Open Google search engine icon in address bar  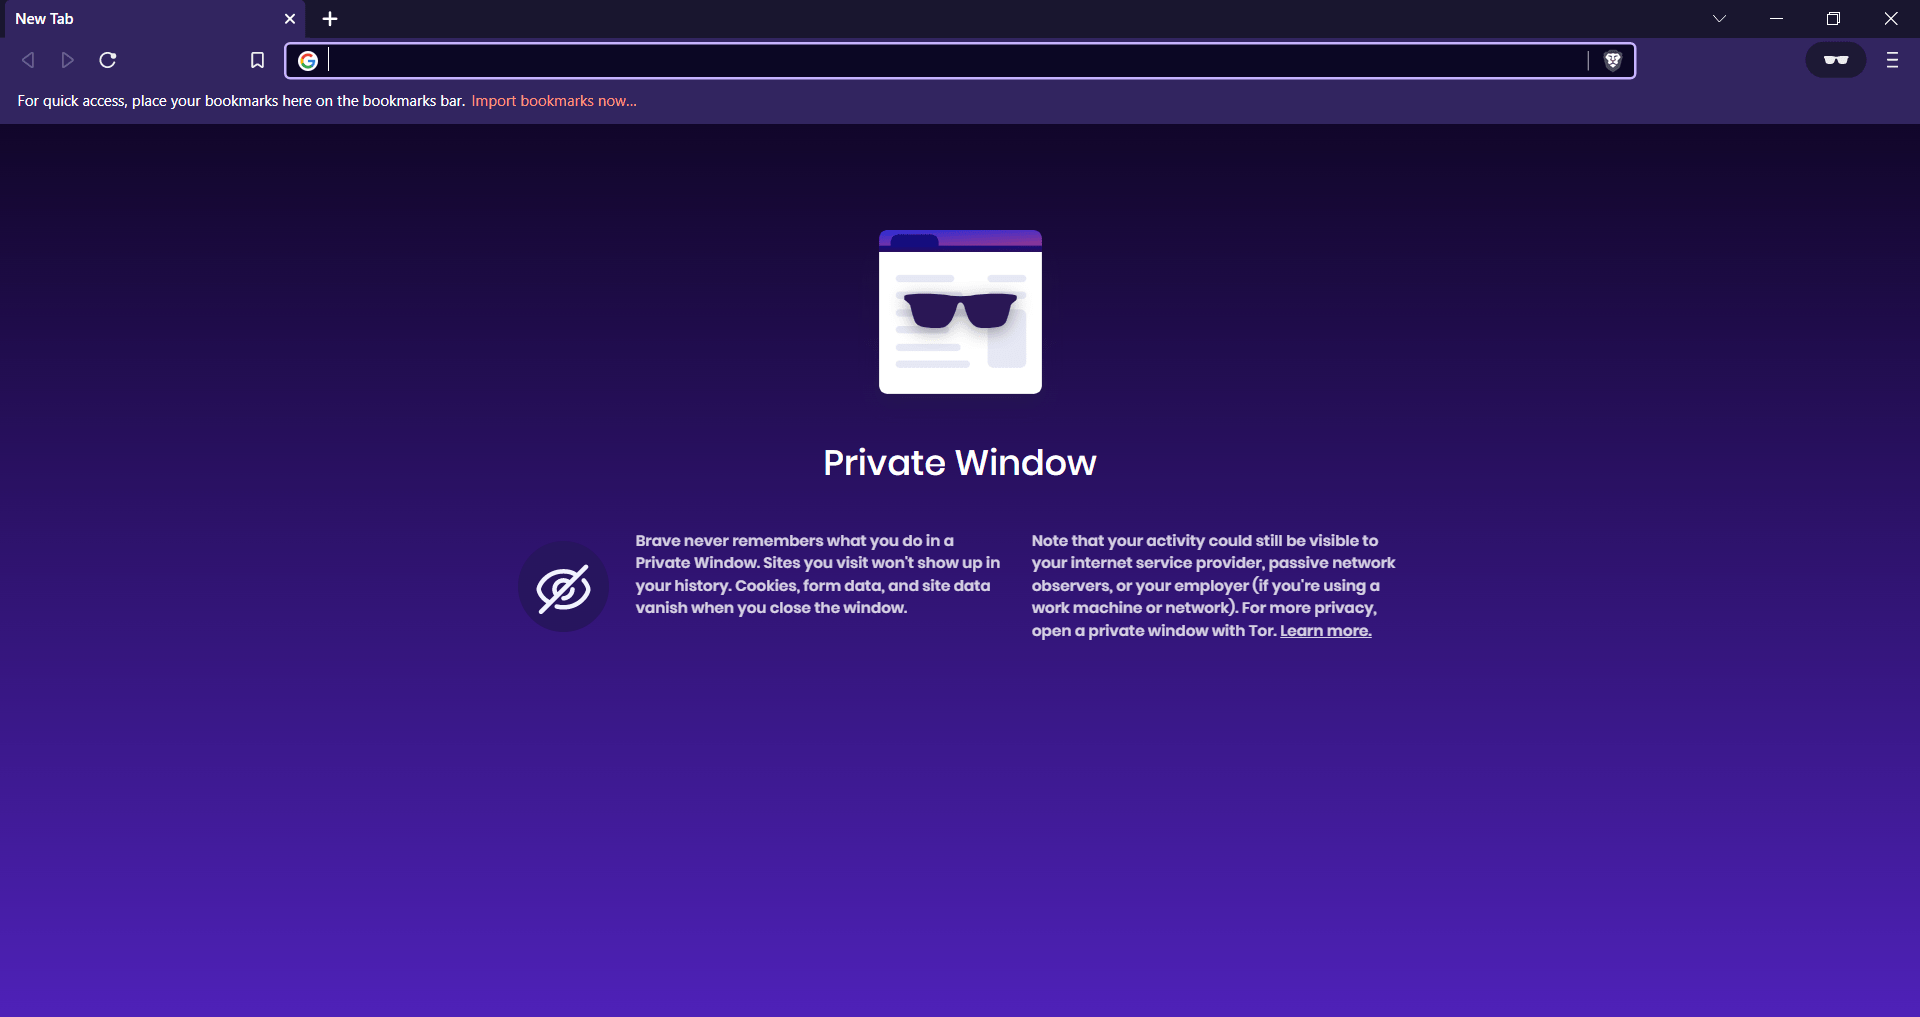click(308, 61)
